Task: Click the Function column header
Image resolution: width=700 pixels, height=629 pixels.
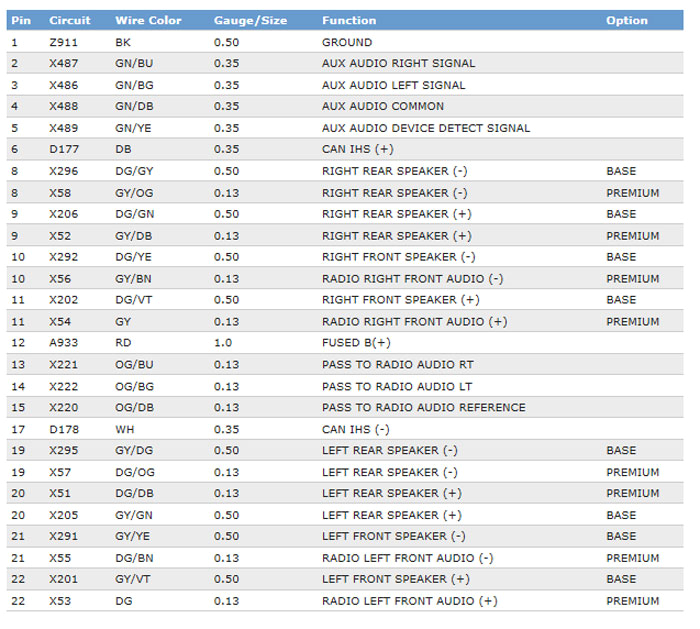Action: point(349,20)
